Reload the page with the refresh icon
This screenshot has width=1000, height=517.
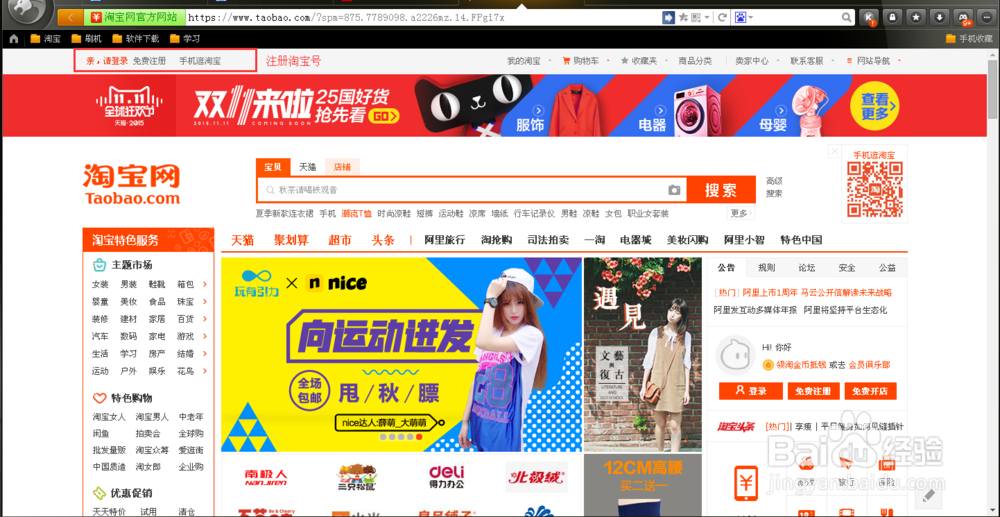pyautogui.click(x=722, y=18)
